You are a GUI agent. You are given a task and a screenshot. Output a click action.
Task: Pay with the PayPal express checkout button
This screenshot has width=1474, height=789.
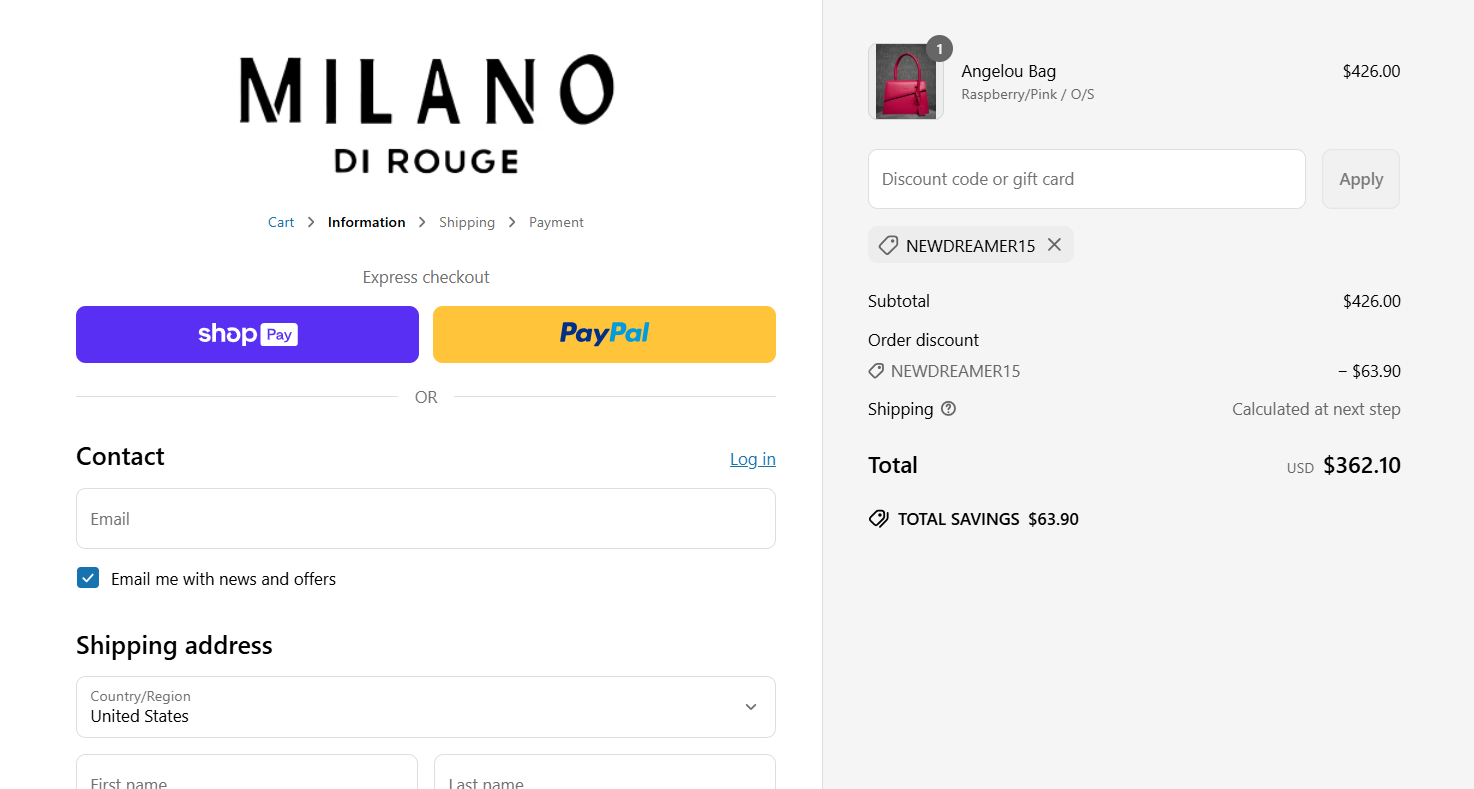(x=603, y=334)
